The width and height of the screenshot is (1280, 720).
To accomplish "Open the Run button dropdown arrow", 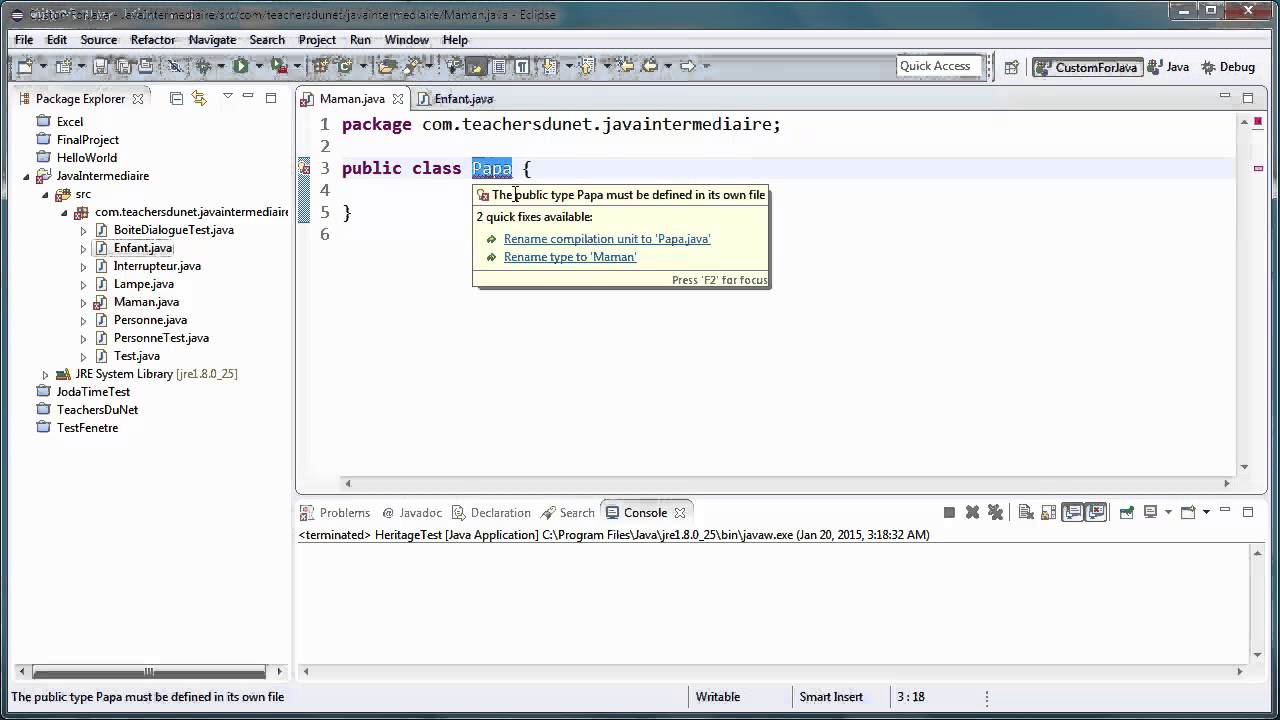I will point(258,66).
